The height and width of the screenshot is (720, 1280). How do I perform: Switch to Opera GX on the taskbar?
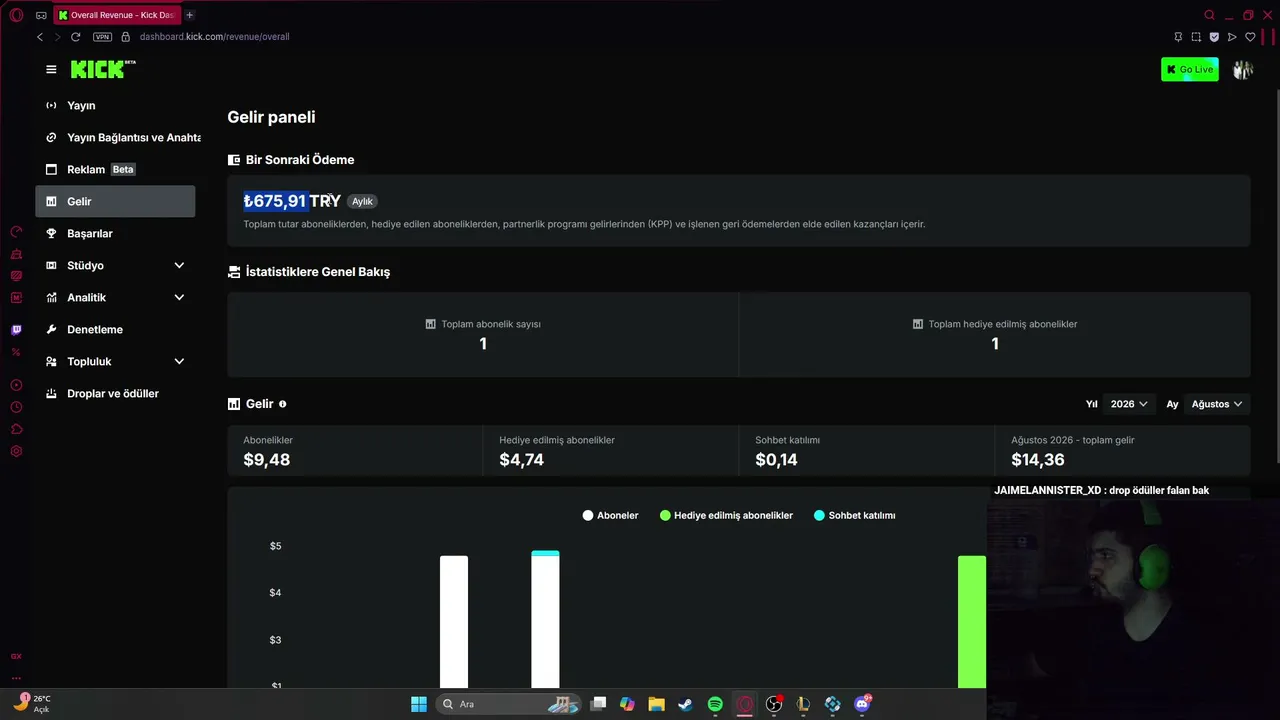click(x=745, y=704)
